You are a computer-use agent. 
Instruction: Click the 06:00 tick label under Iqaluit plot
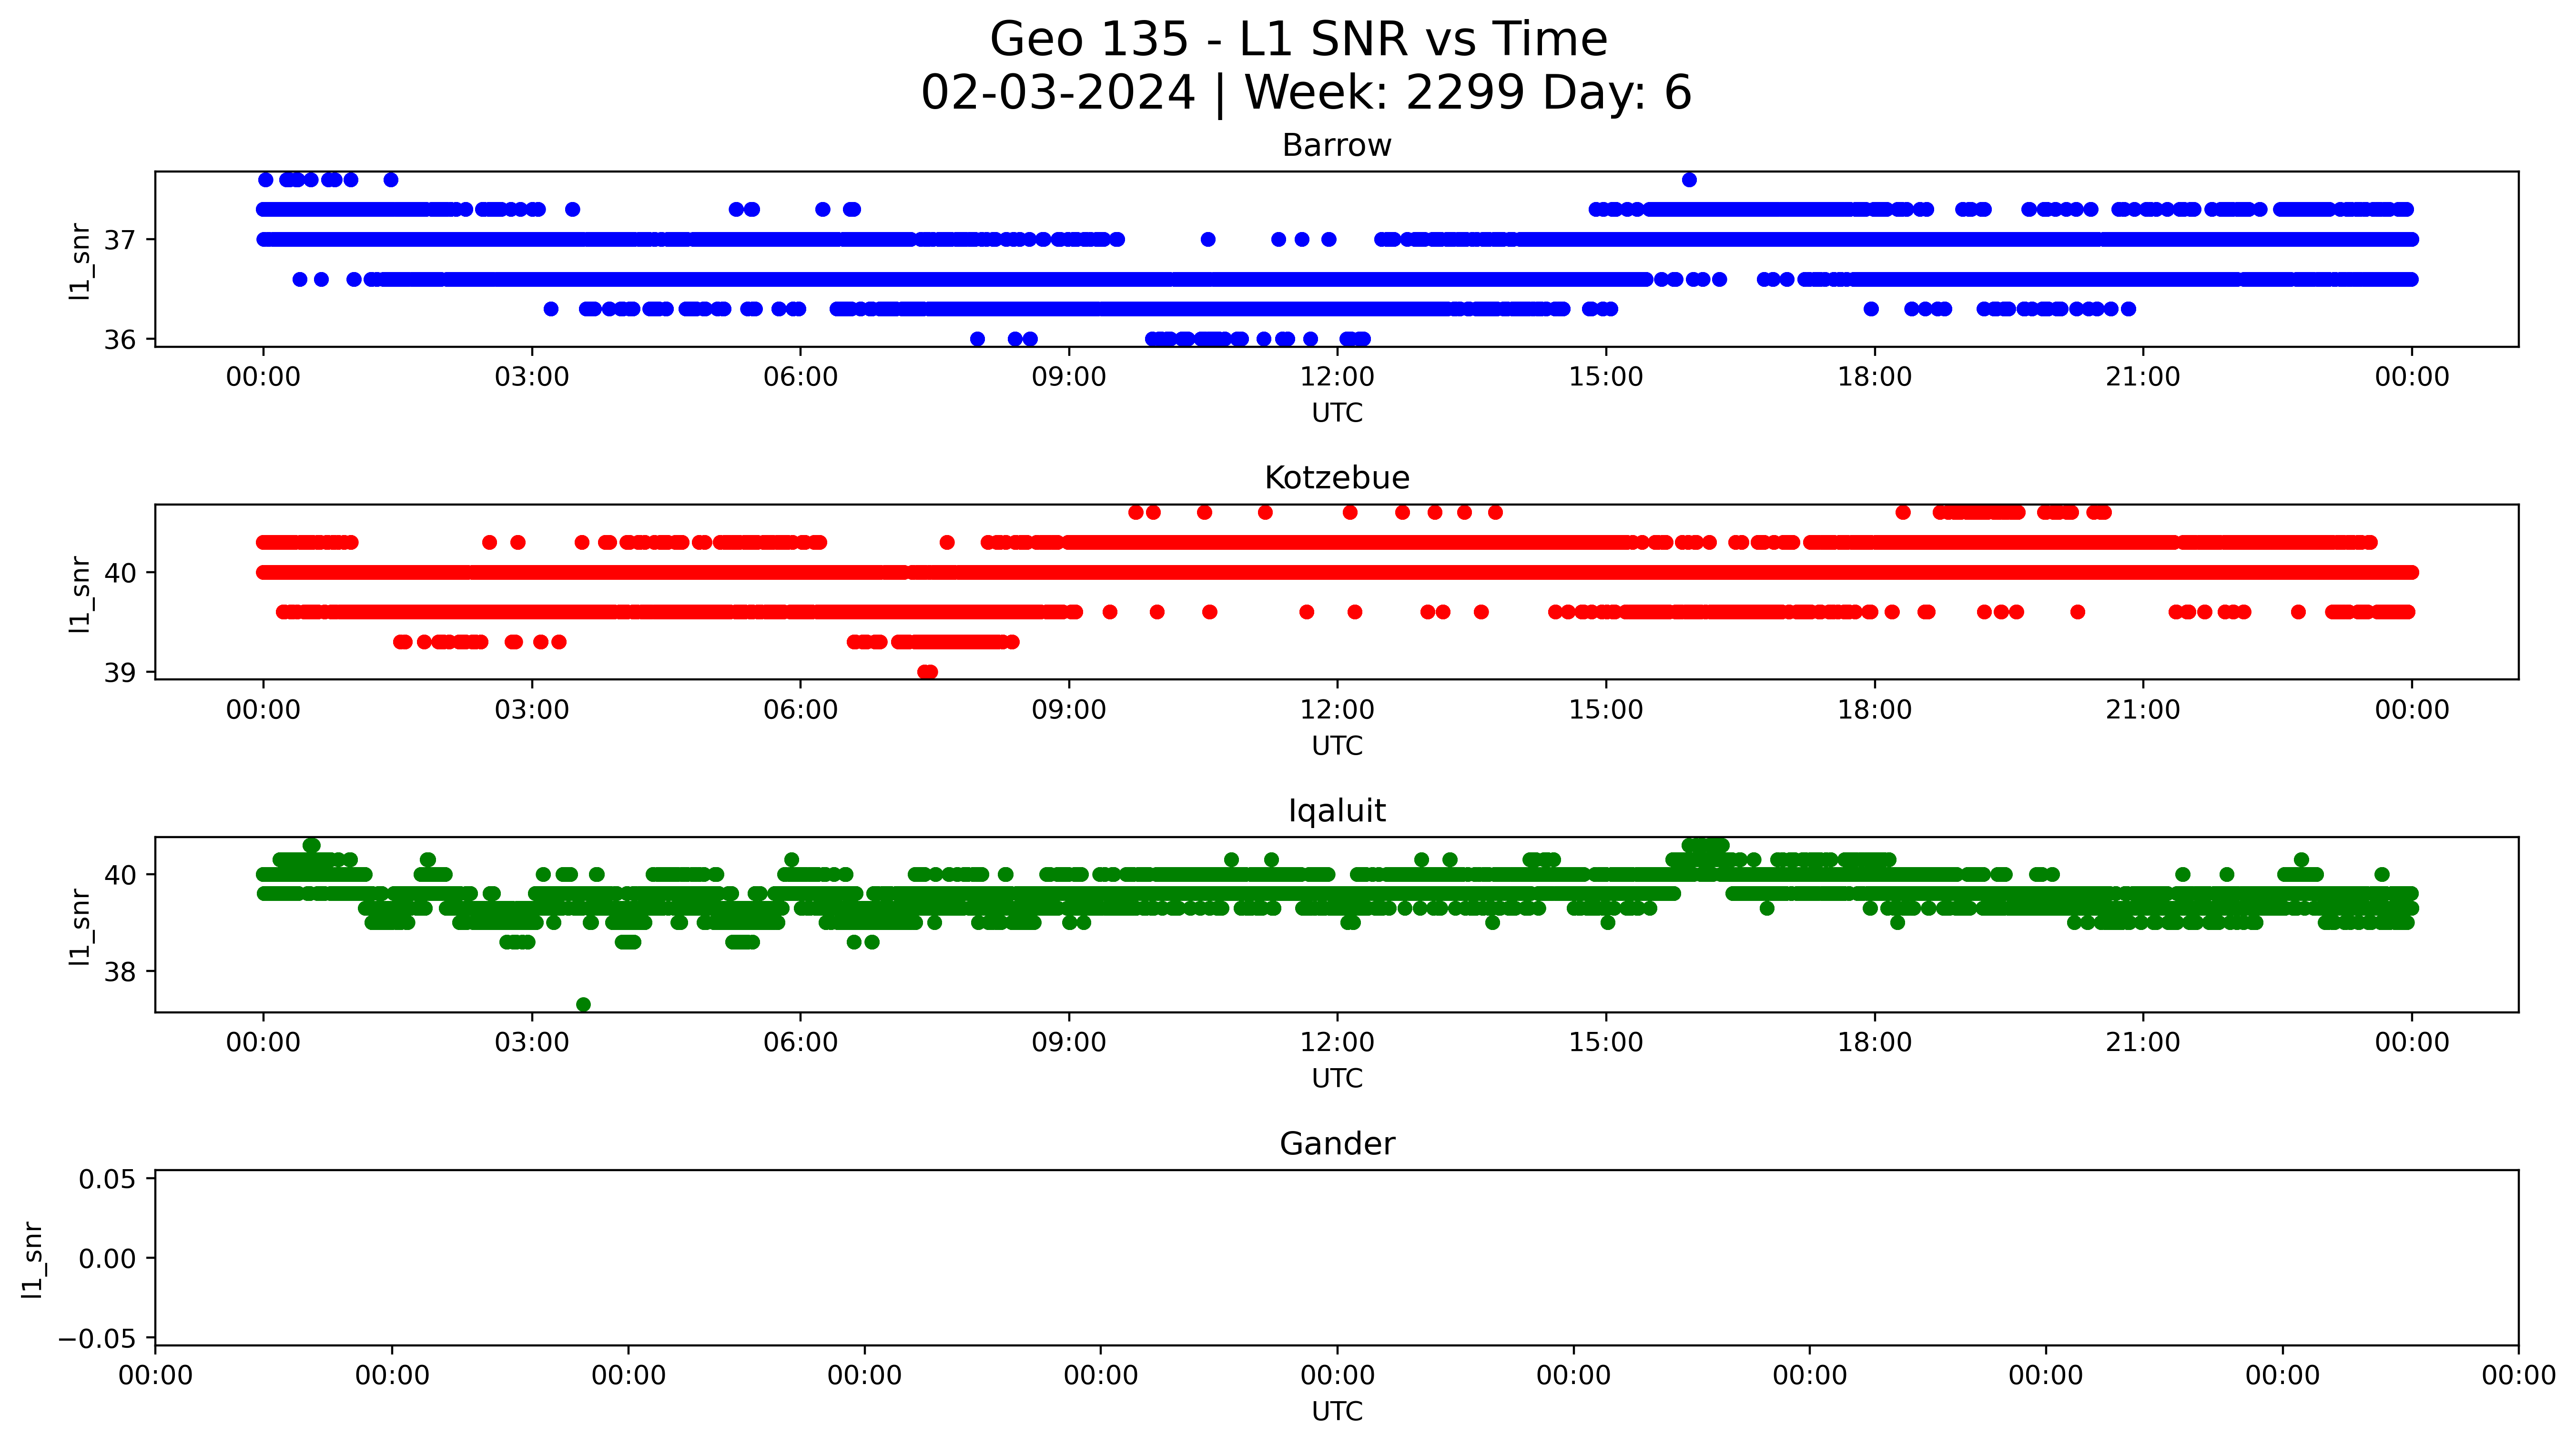click(x=800, y=1043)
